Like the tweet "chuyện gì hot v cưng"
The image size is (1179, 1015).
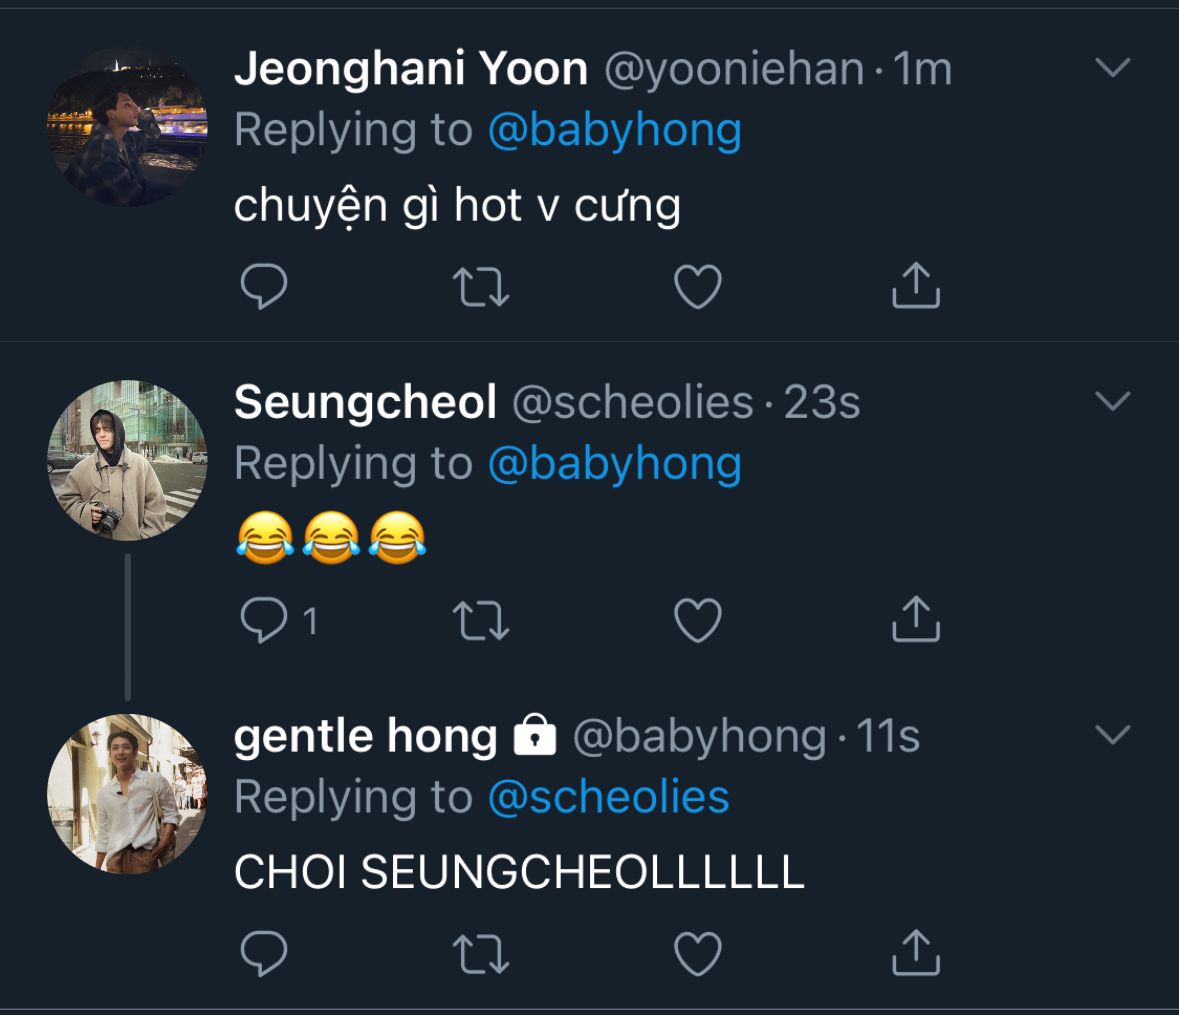pos(698,288)
